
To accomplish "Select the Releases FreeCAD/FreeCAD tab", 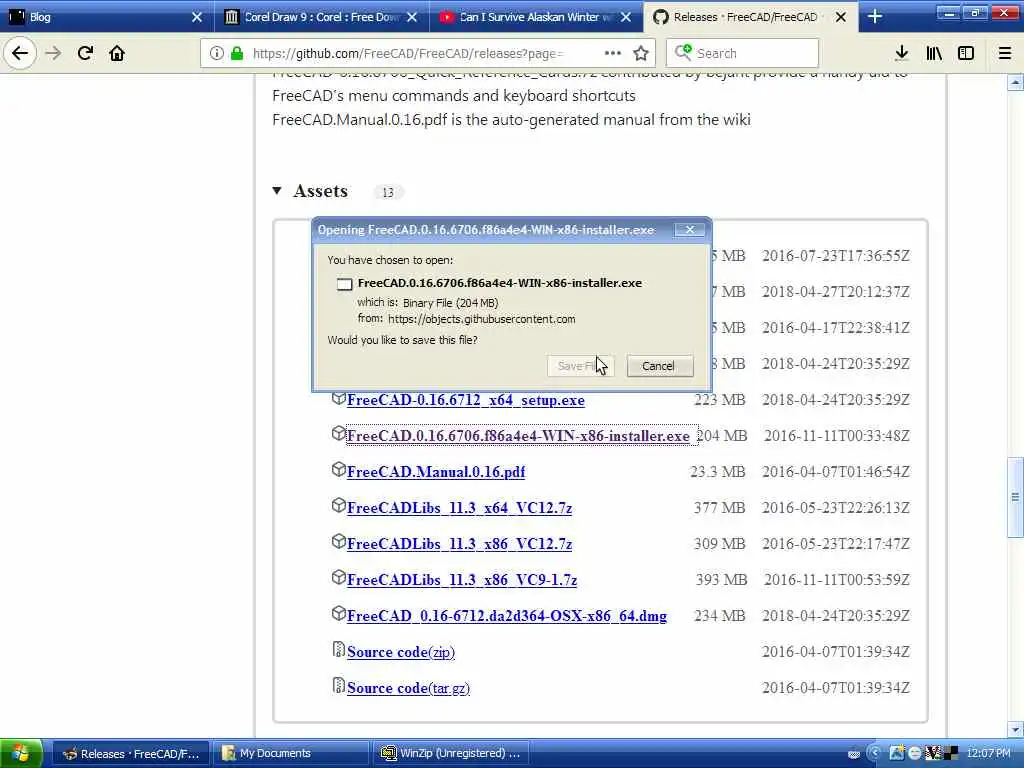I will pos(751,17).
